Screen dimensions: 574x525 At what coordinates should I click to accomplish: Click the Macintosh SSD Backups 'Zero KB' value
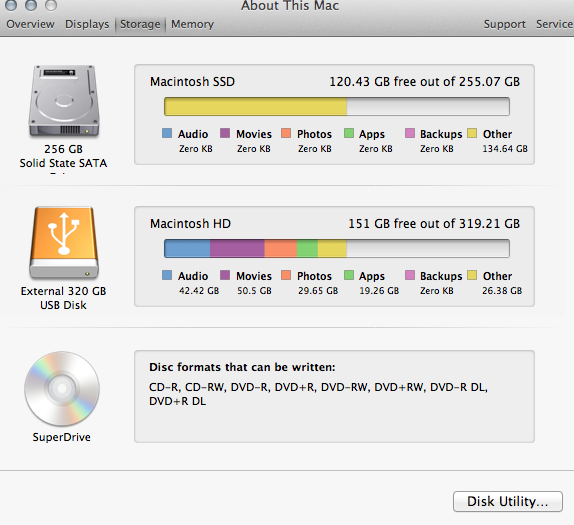[437, 149]
